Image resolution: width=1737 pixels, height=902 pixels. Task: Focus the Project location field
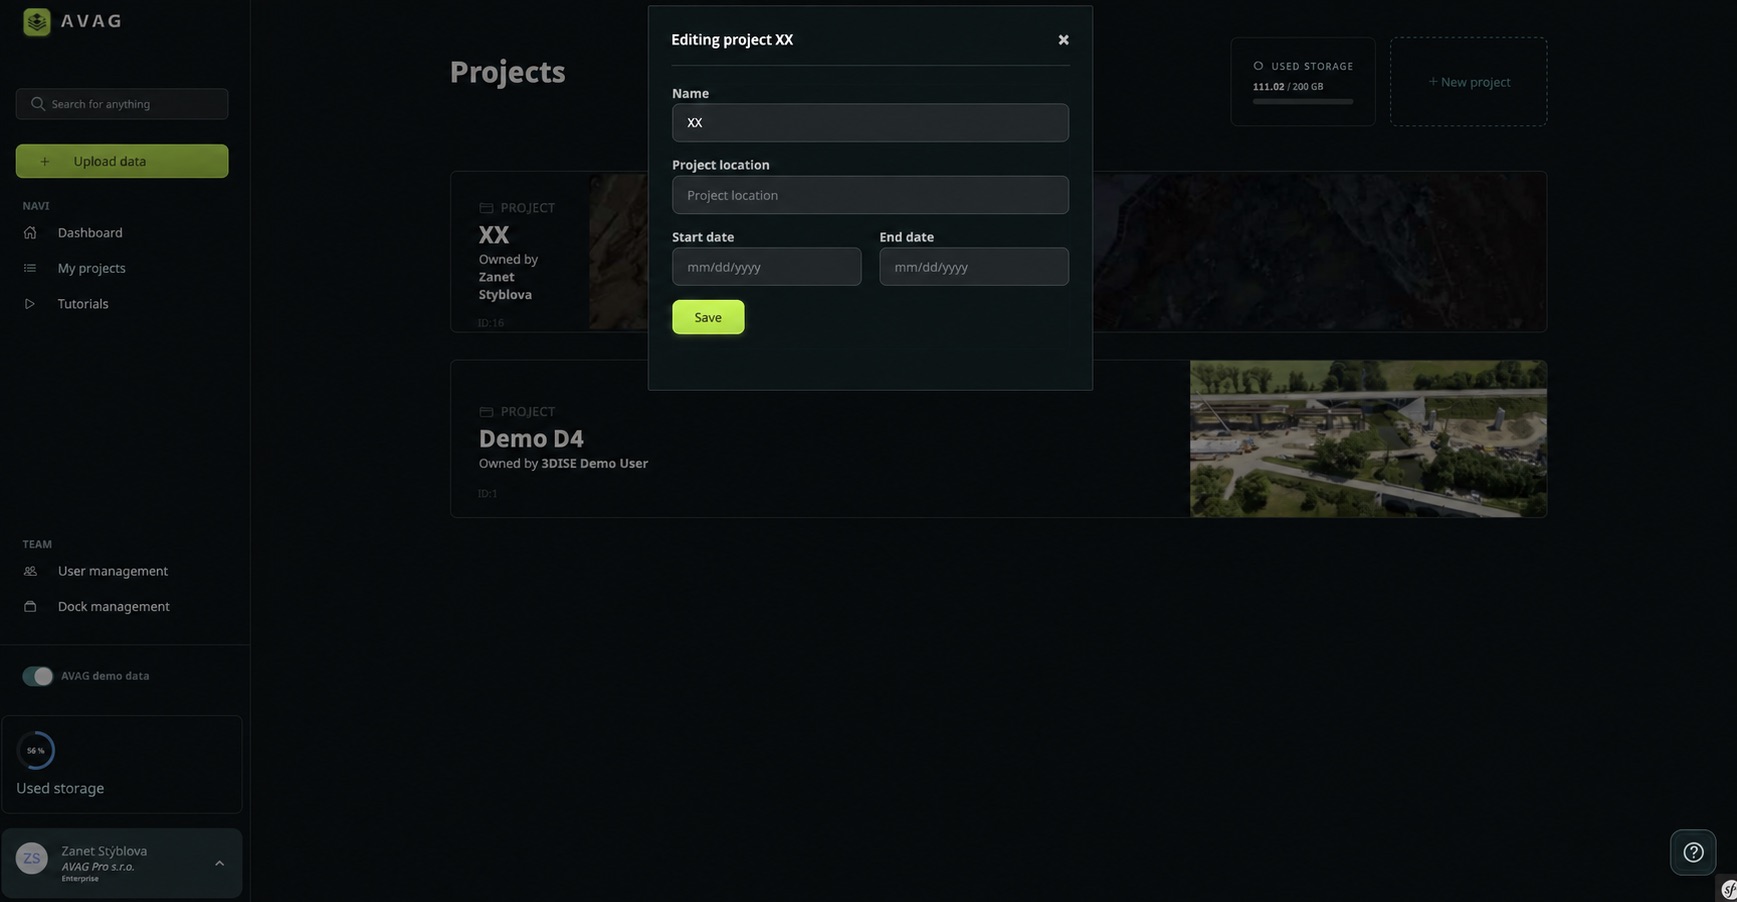(870, 195)
